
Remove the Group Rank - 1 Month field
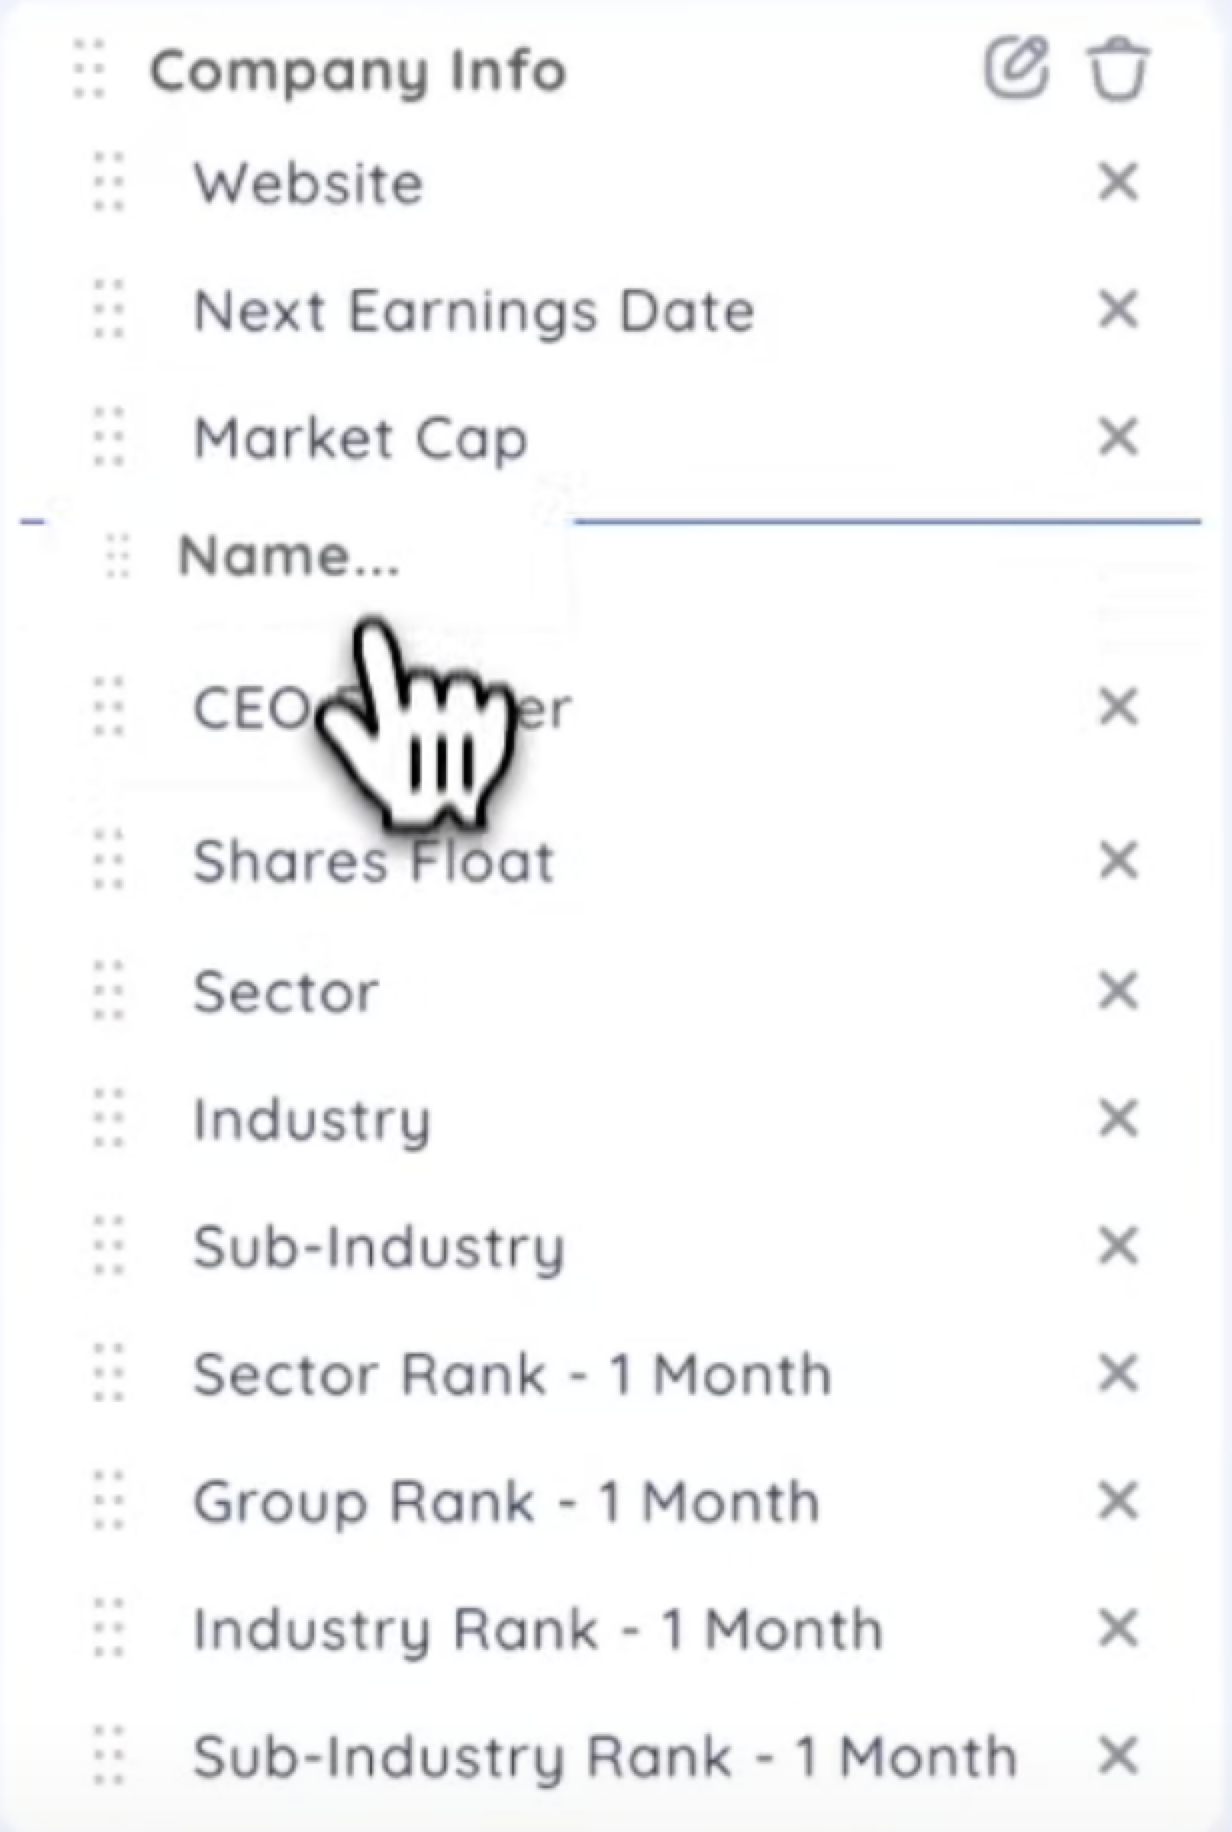tap(1118, 1501)
